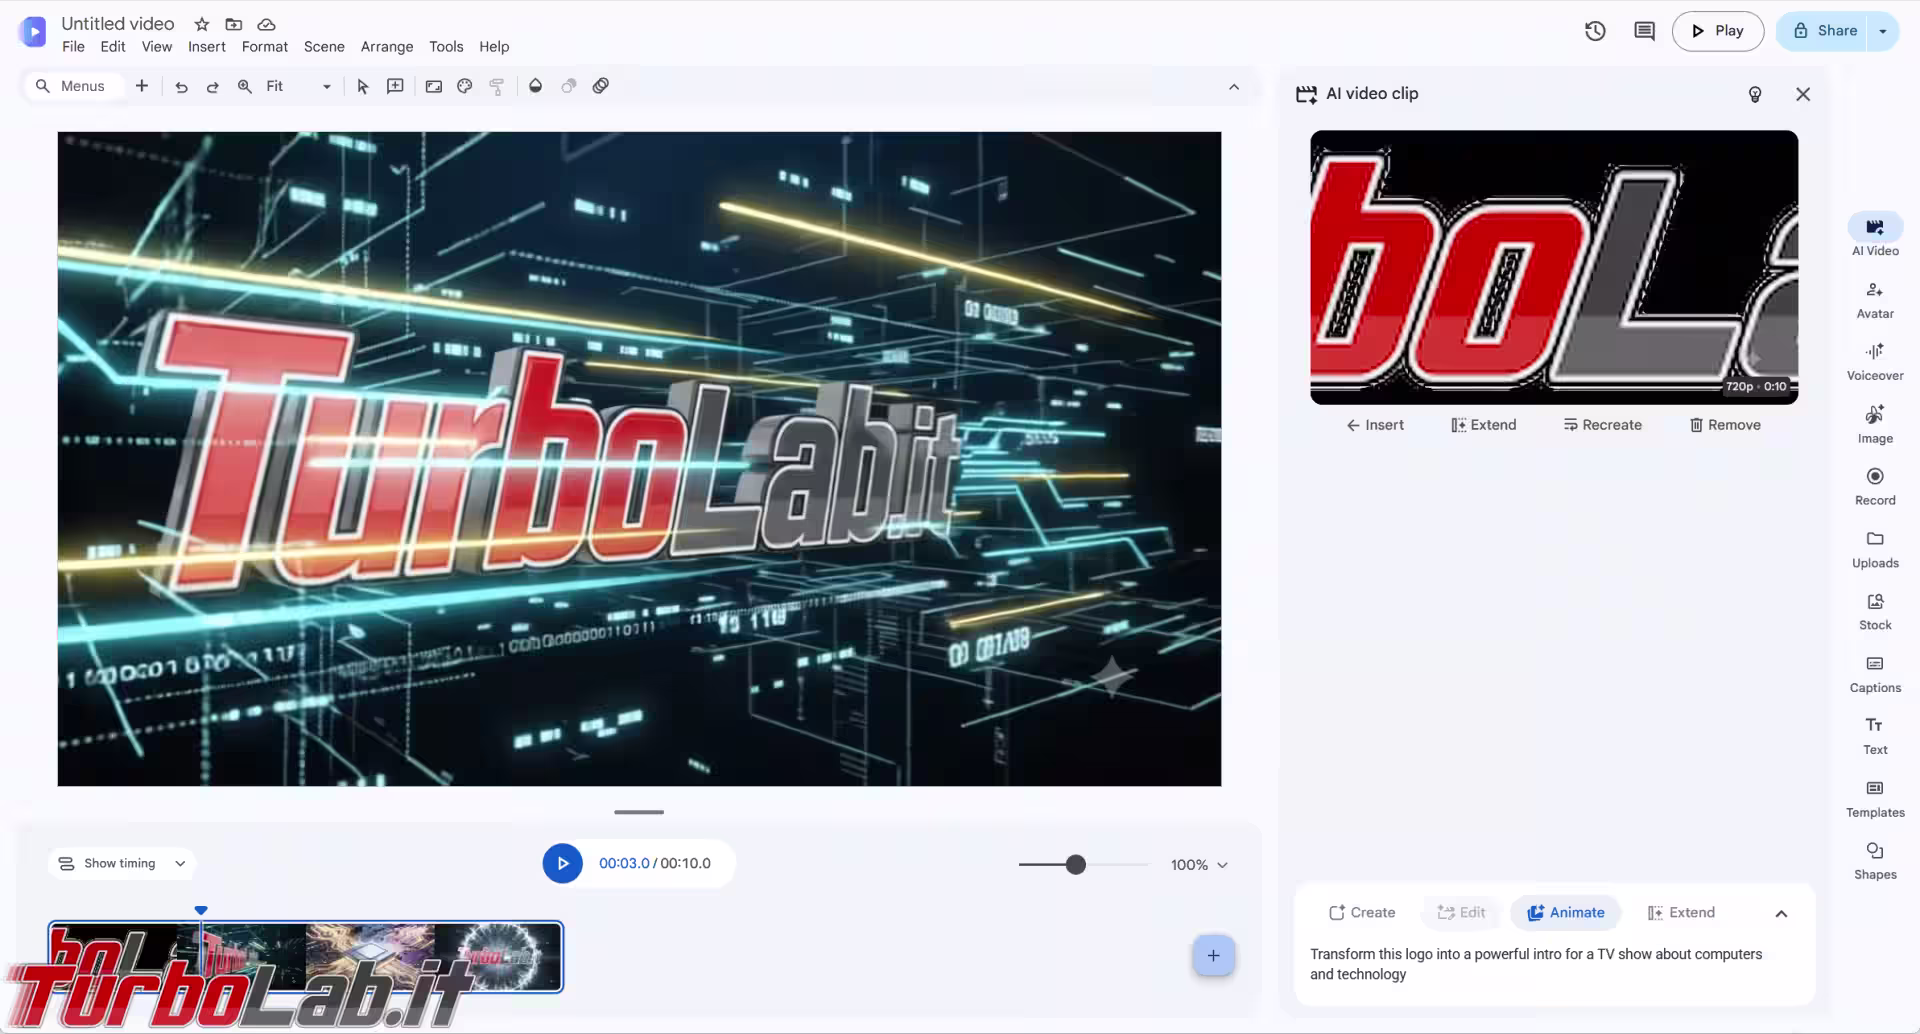Click the link chain toolbar icon
The height and width of the screenshot is (1034, 1920).
(601, 87)
